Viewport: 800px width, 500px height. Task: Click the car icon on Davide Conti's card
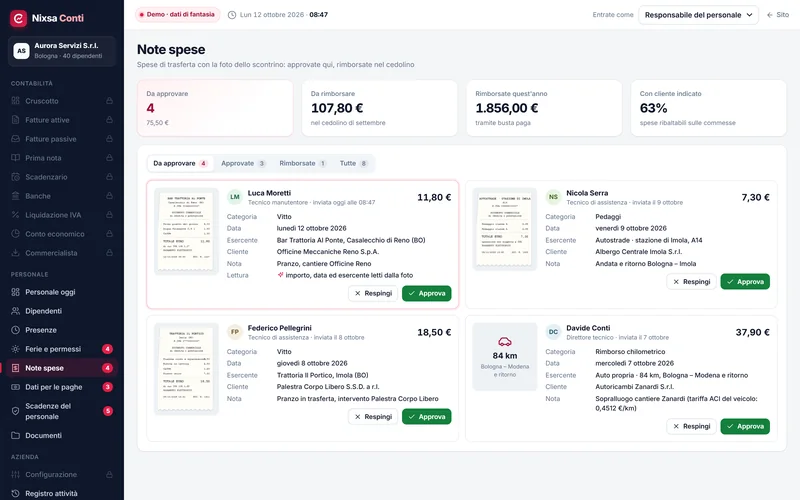505,342
